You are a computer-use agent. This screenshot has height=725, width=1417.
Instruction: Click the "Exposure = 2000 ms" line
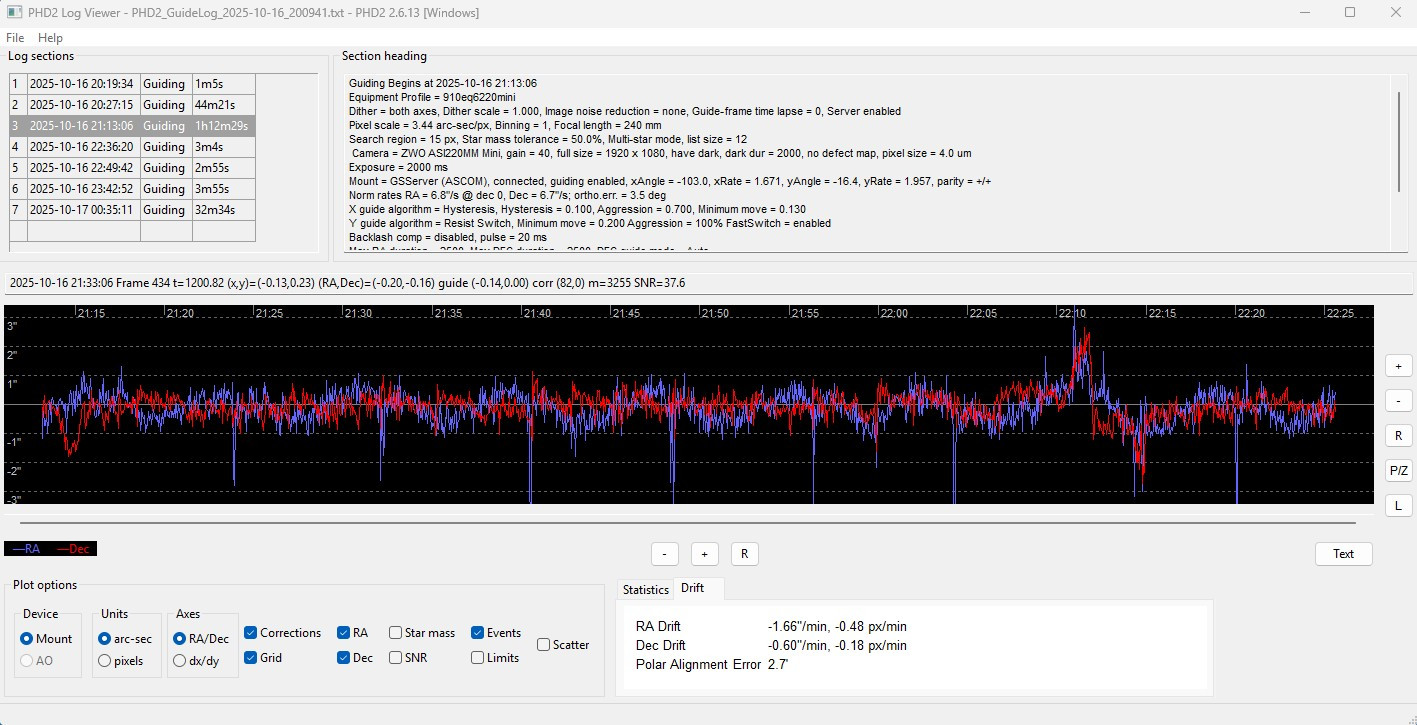(398, 167)
